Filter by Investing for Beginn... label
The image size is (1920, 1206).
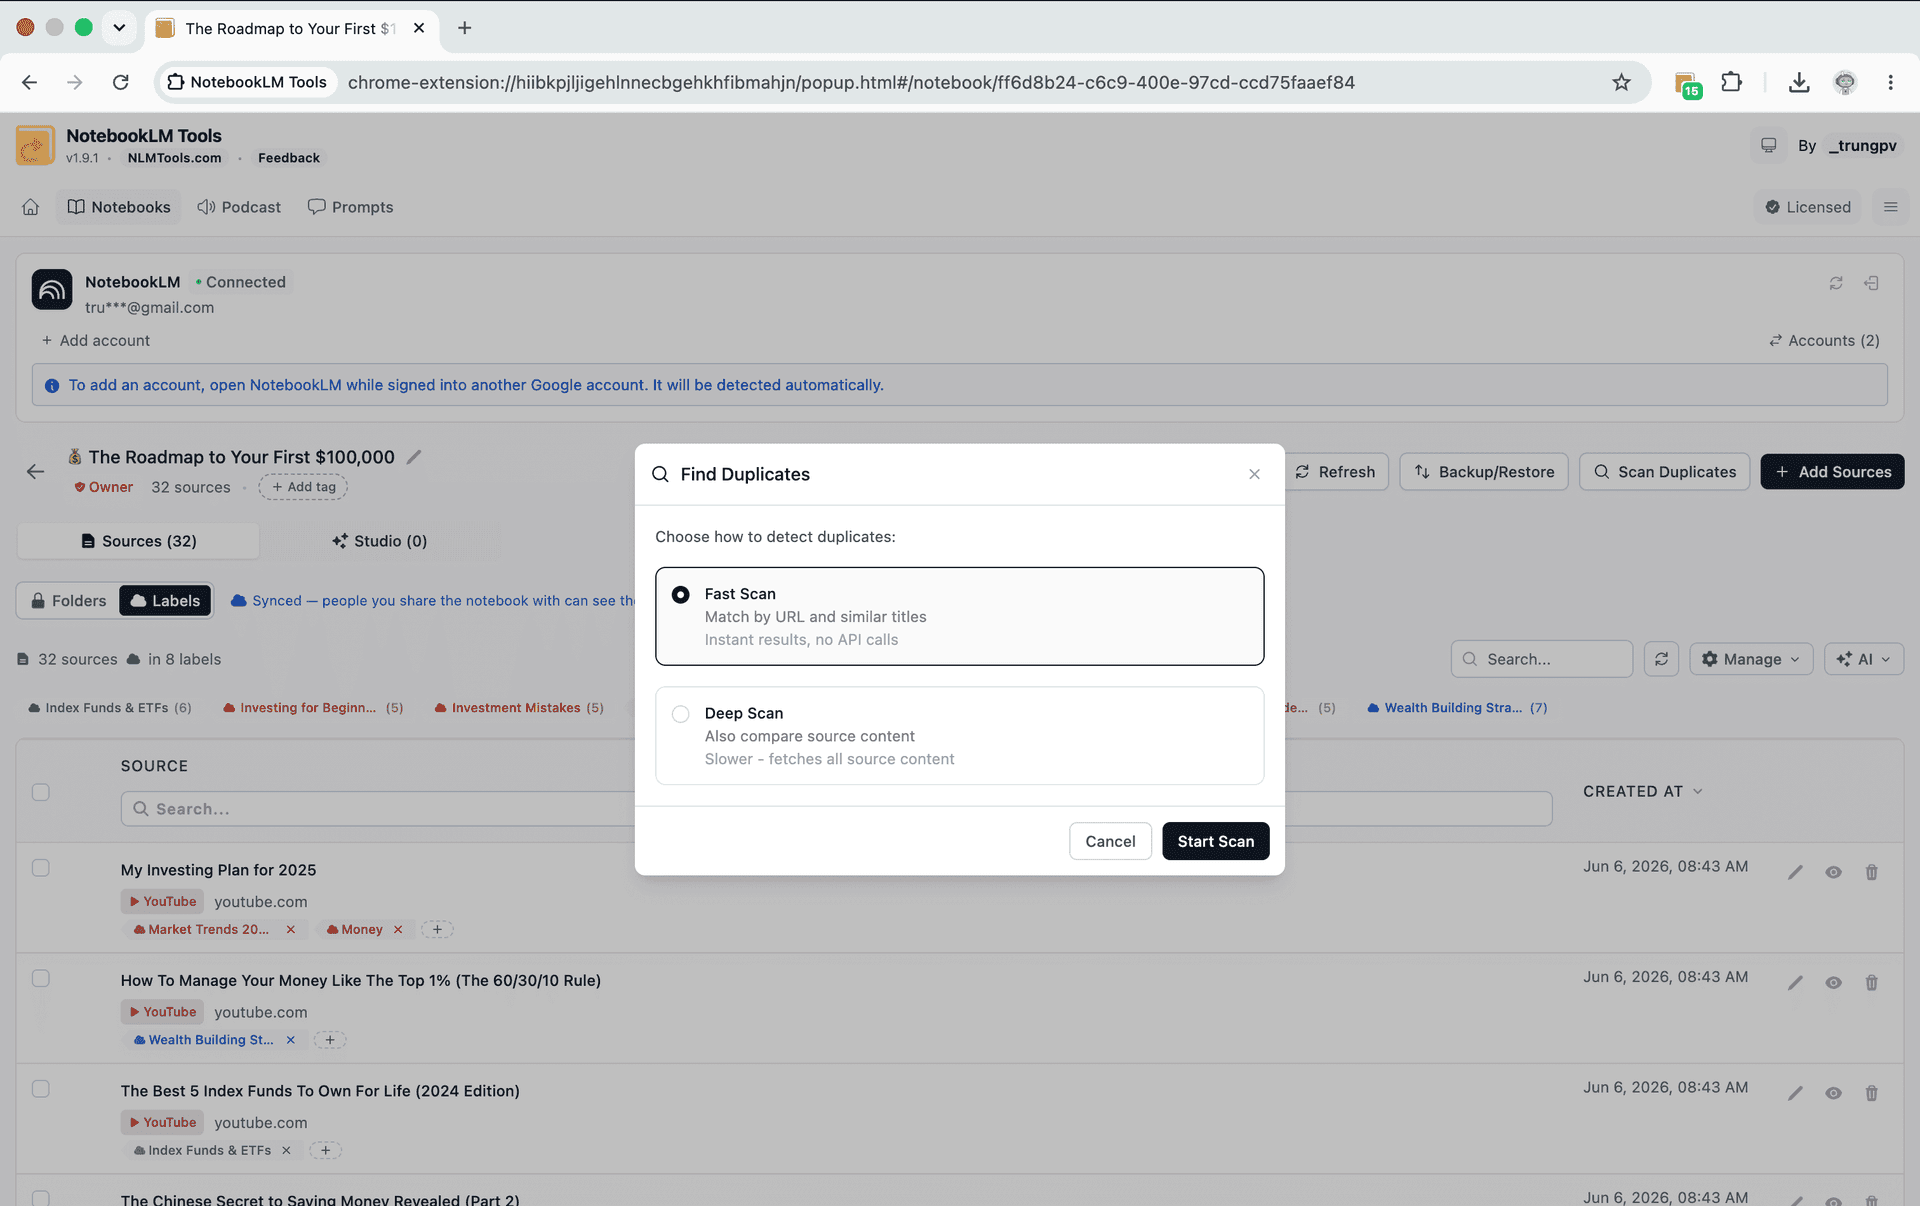pyautogui.click(x=313, y=707)
